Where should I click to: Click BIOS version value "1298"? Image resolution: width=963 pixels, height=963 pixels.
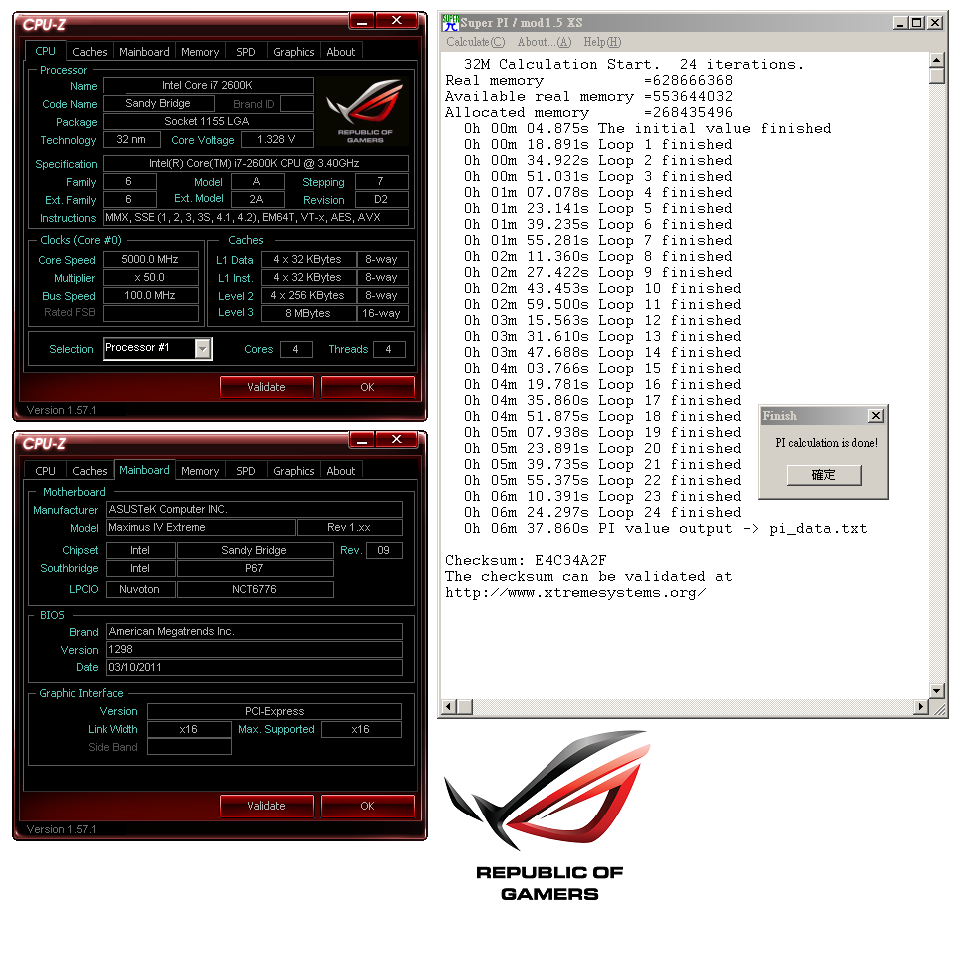tap(255, 649)
